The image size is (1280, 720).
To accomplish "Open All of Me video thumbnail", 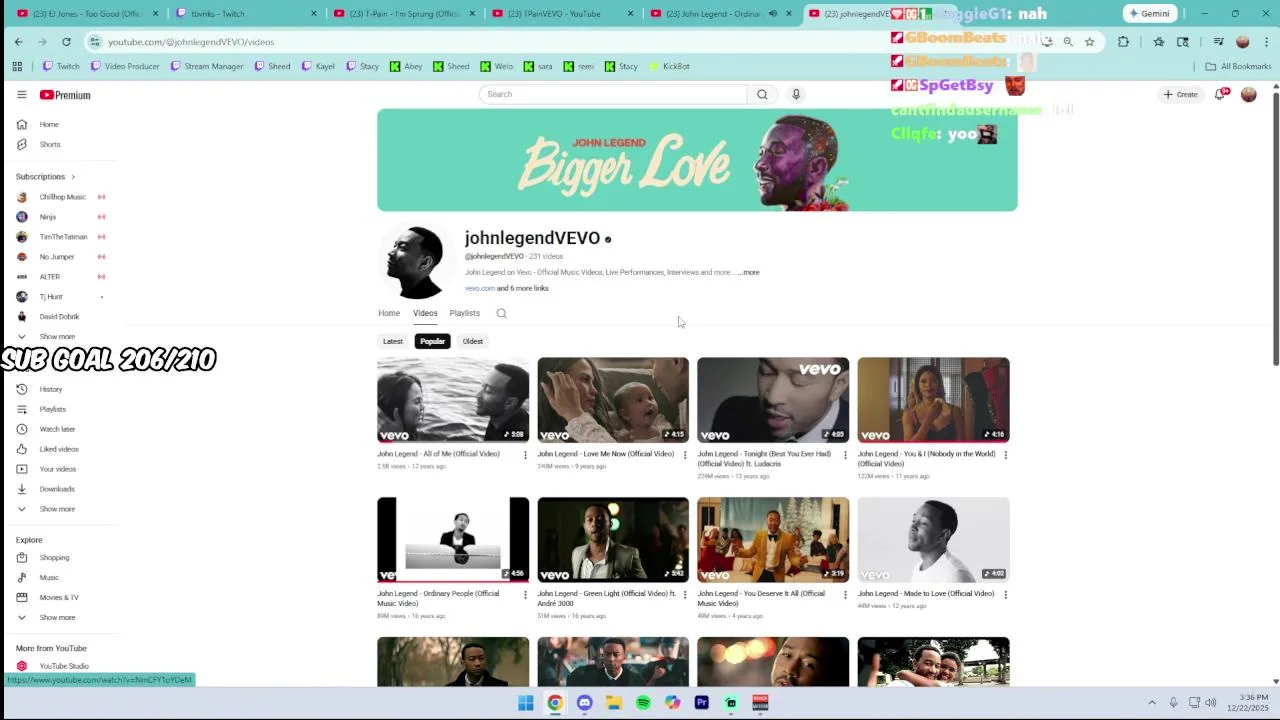I will (x=453, y=400).
